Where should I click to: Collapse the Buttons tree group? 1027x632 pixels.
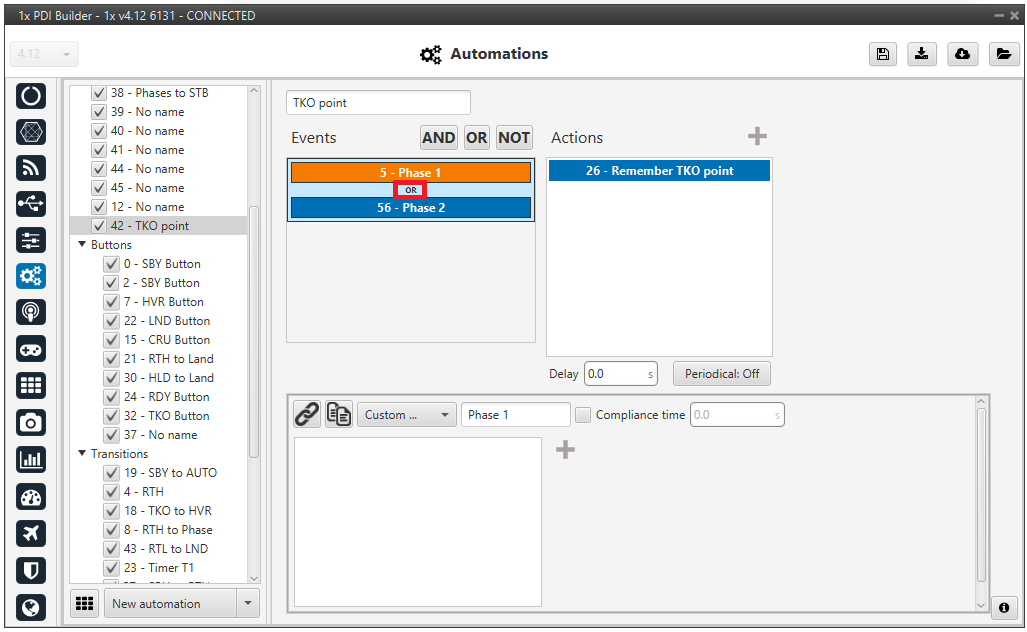tap(81, 245)
